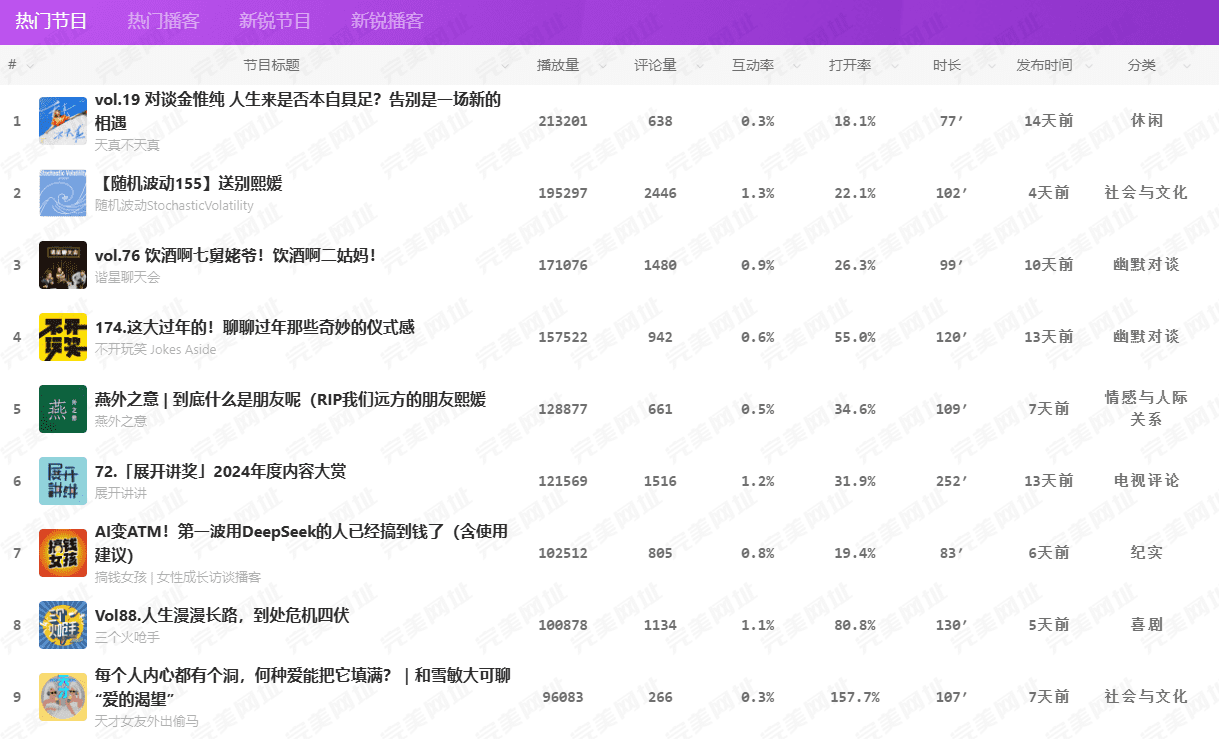The width and height of the screenshot is (1219, 739).
Task: Sort by the 分类 column header
Action: click(x=1142, y=65)
